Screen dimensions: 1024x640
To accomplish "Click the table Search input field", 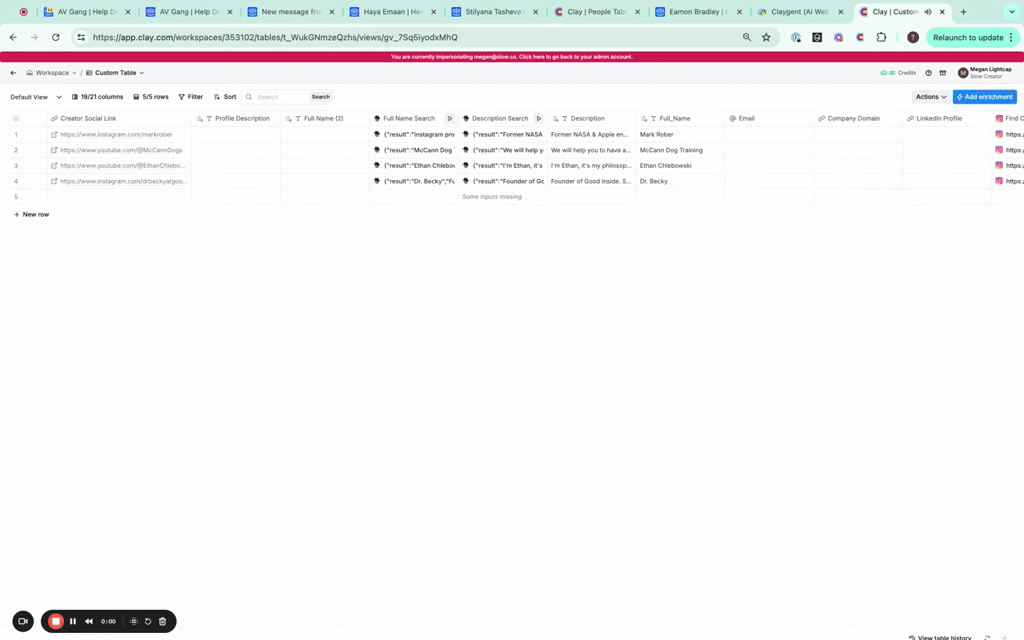I will pyautogui.click(x=280, y=97).
